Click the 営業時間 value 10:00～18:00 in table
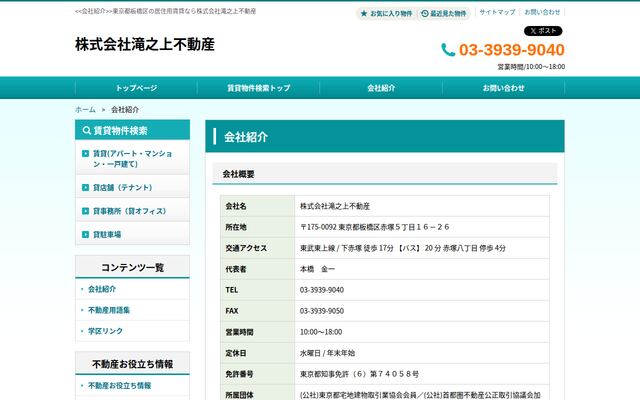The image size is (640, 400). click(x=321, y=332)
